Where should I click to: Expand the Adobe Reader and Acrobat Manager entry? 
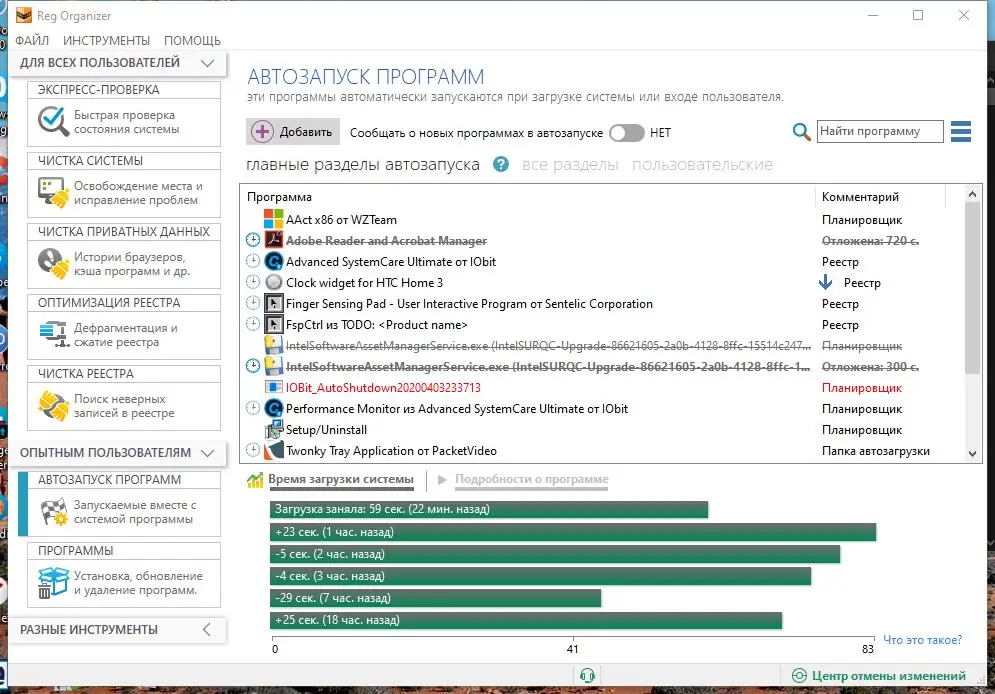(251, 240)
